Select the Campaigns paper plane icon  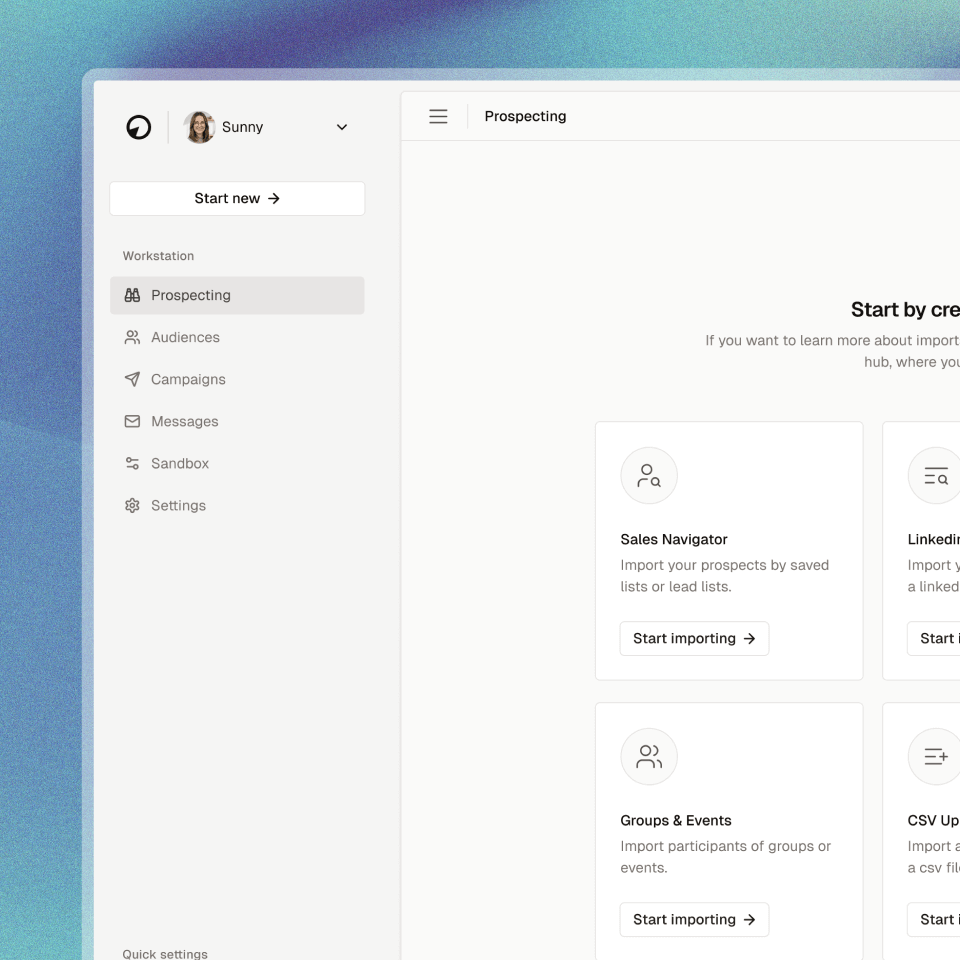click(132, 379)
